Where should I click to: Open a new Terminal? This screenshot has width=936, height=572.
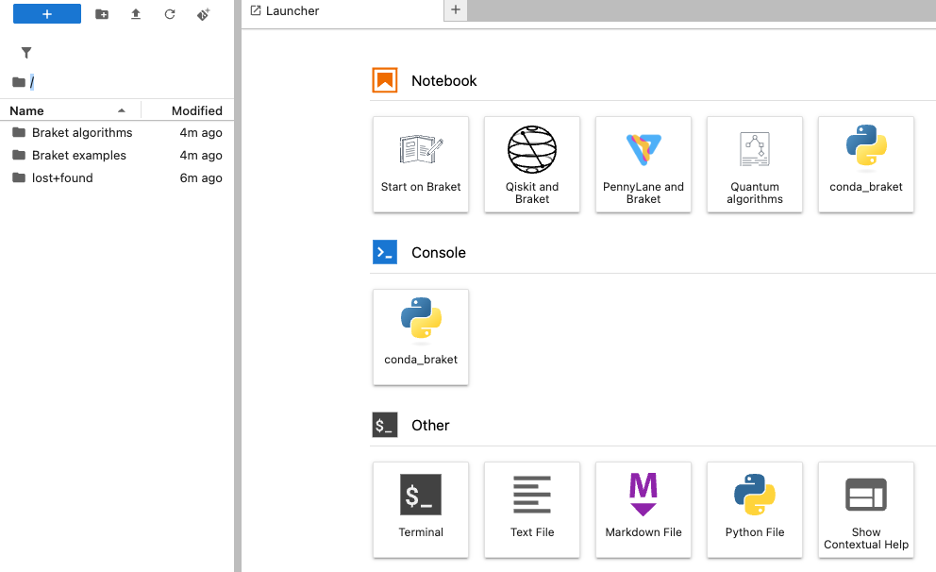click(421, 509)
